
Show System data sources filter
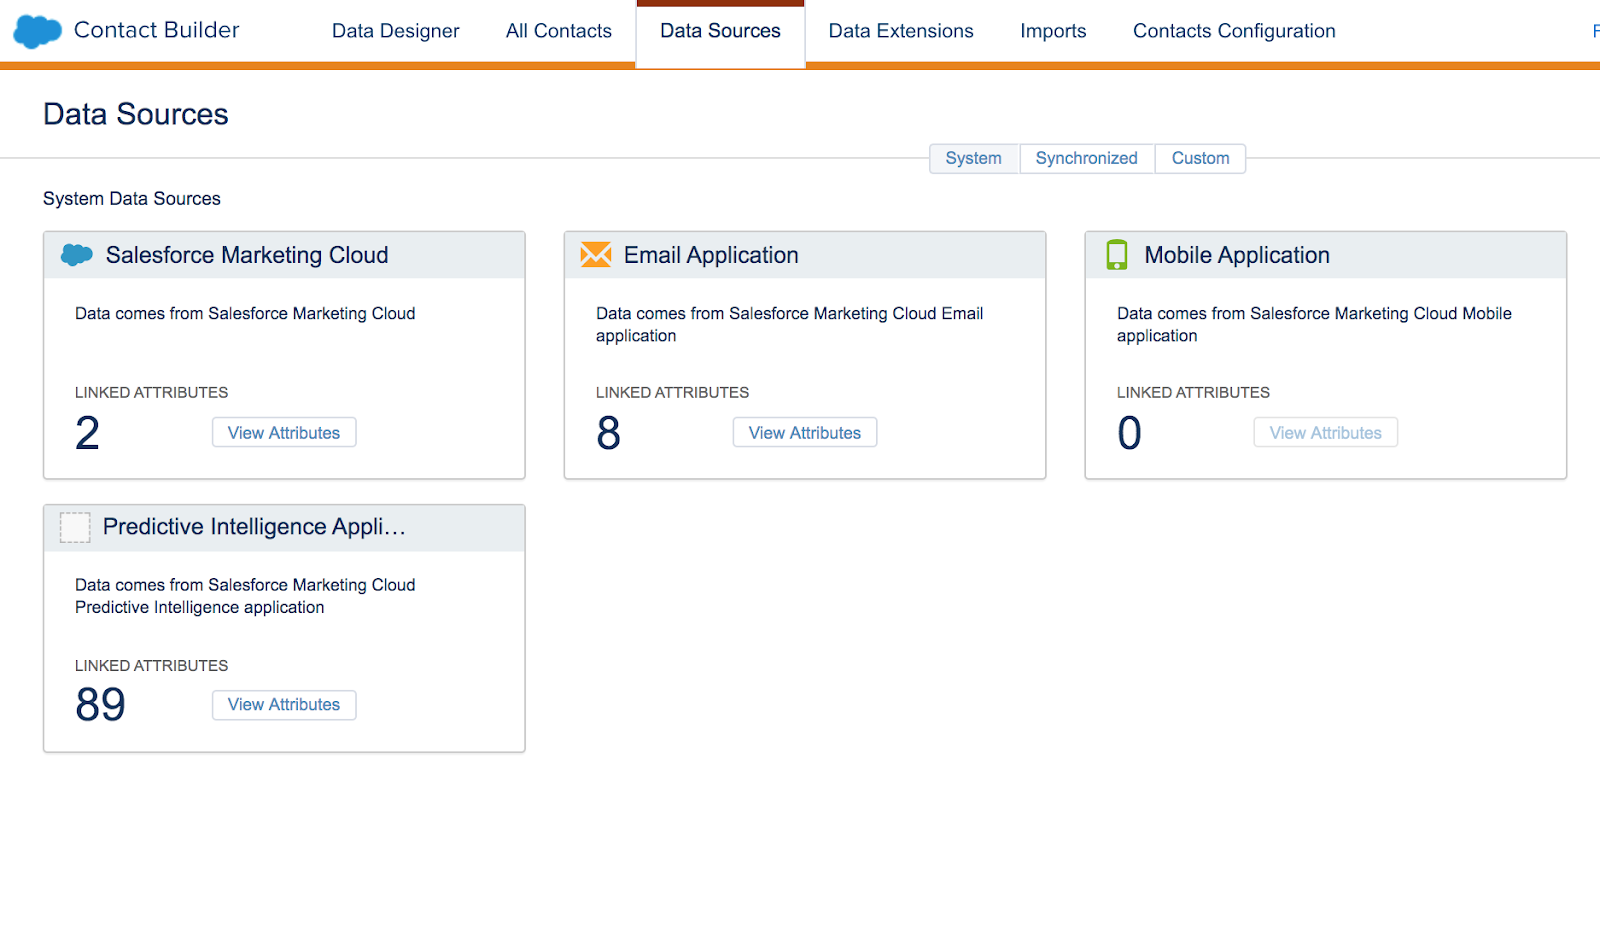coord(973,158)
